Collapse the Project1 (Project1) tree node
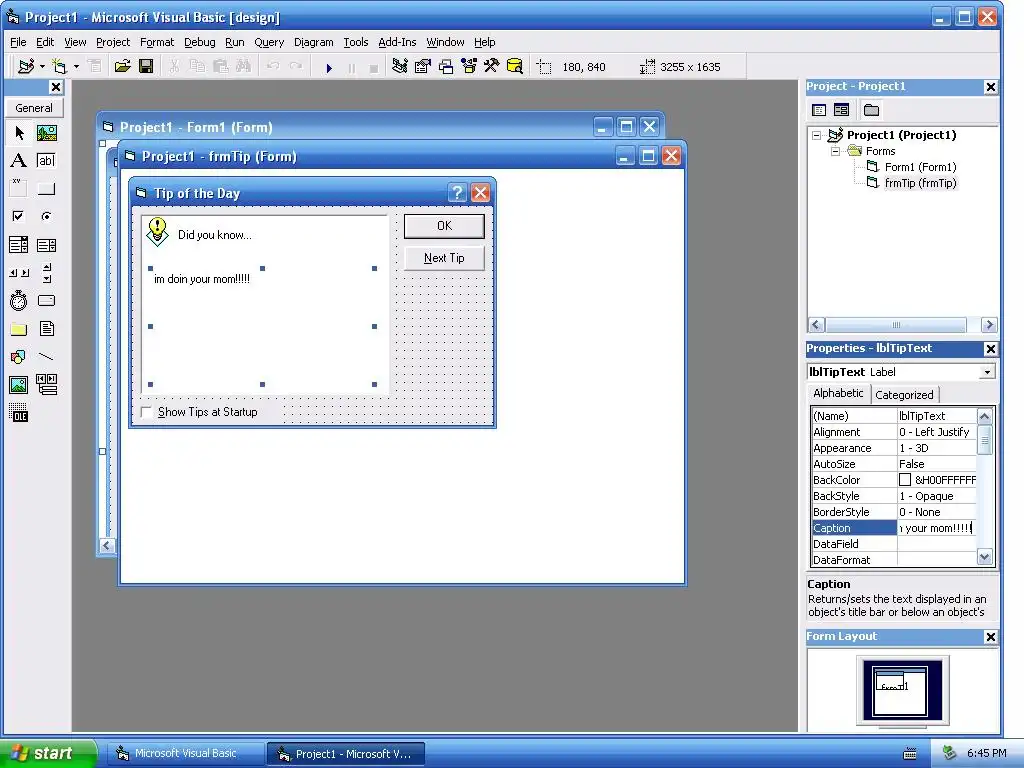This screenshot has height=768, width=1024. [816, 135]
